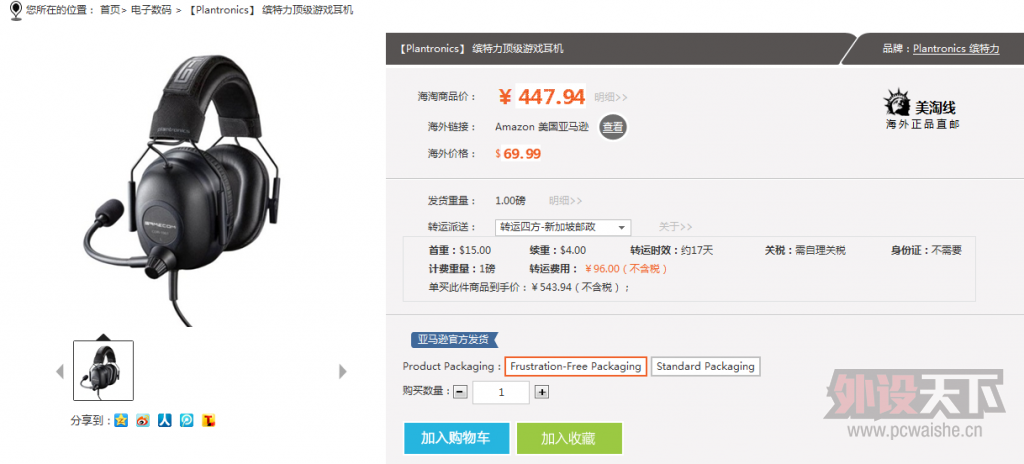Click the 海外正品直邮 text
The height and width of the screenshot is (464, 1024).
[x=923, y=124]
